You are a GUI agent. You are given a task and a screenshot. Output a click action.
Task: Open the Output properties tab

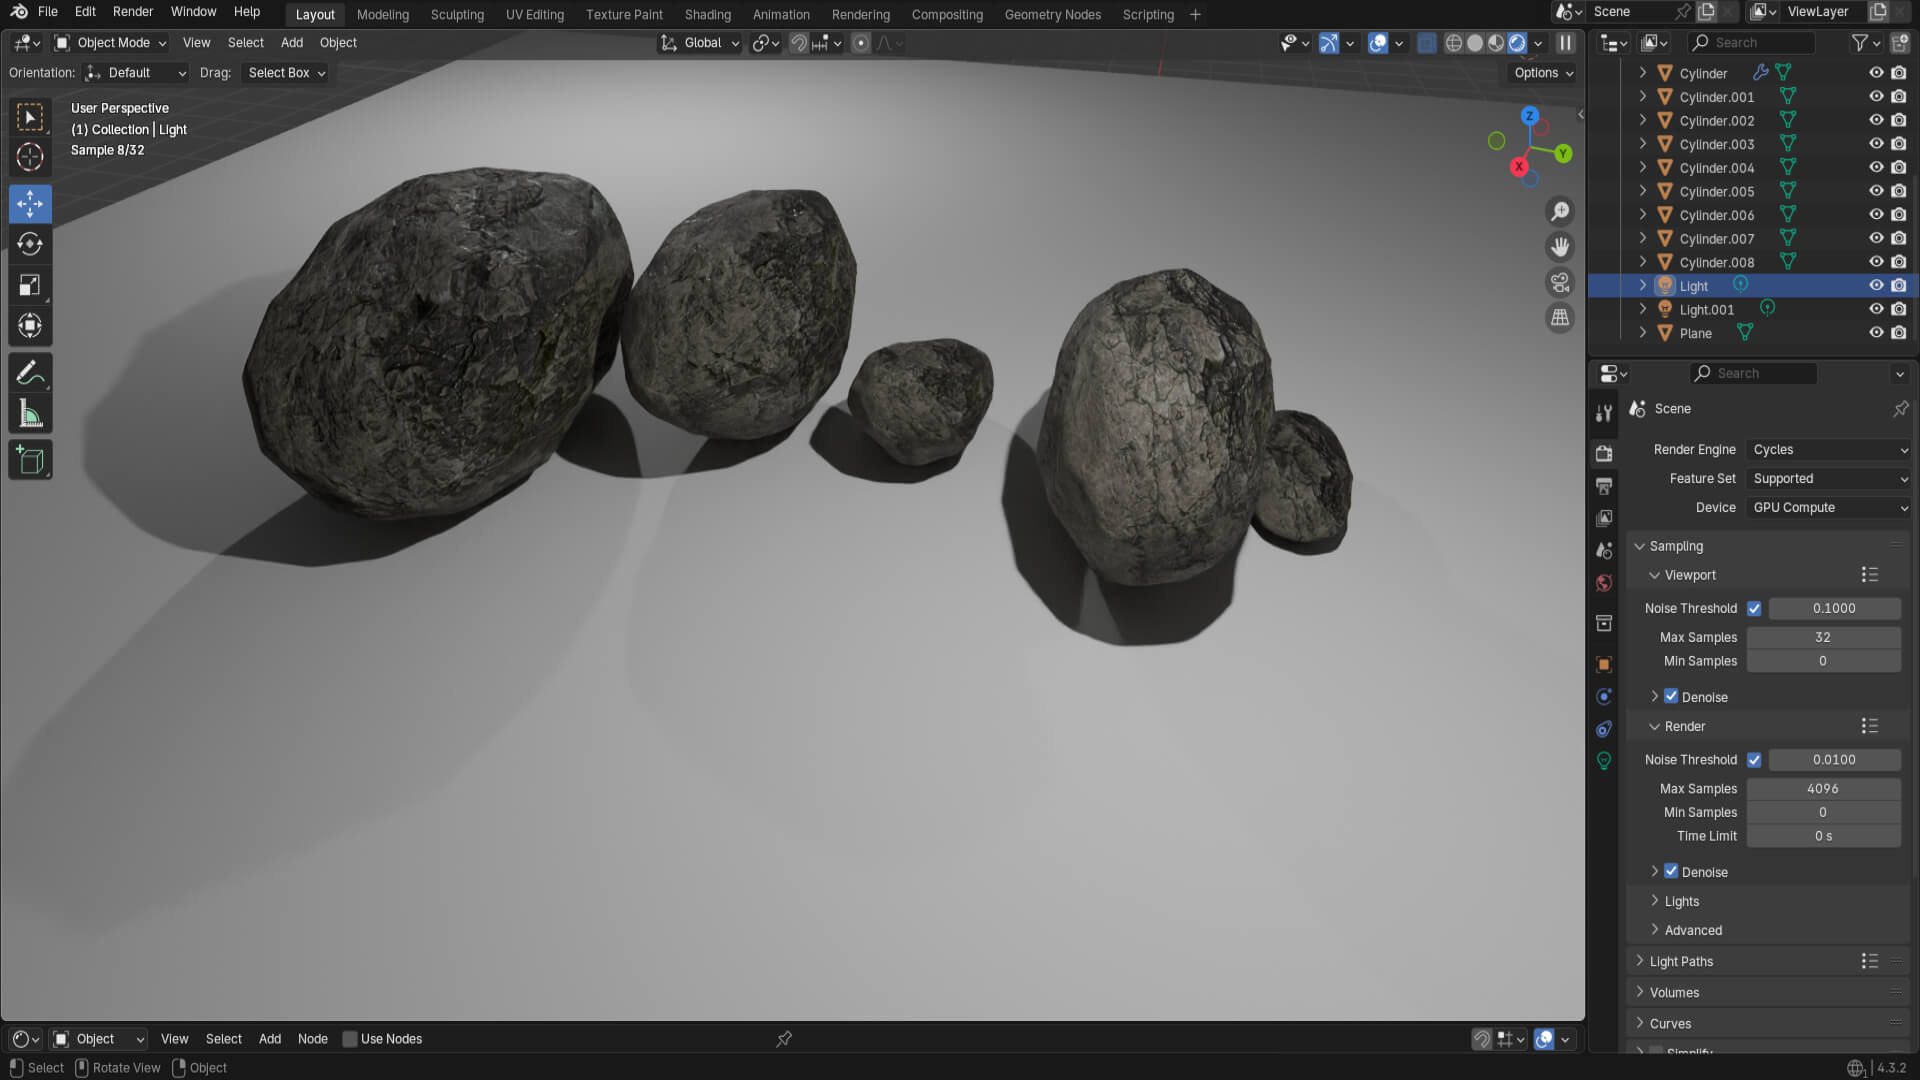click(1604, 486)
